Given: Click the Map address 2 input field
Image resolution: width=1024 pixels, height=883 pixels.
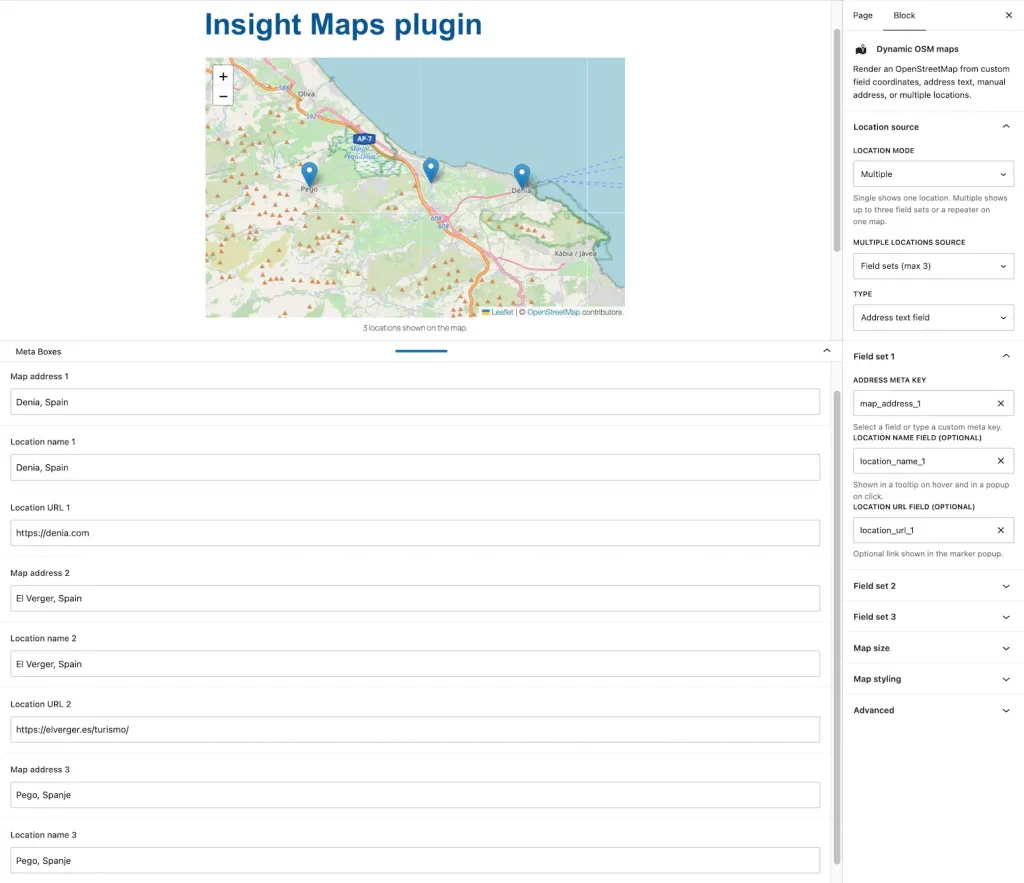Looking at the screenshot, I should point(415,598).
